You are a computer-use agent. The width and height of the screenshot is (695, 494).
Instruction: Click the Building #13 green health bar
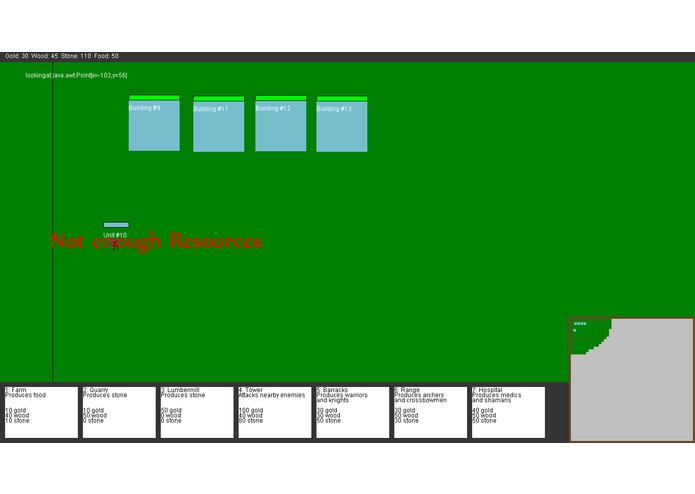pos(342,98)
